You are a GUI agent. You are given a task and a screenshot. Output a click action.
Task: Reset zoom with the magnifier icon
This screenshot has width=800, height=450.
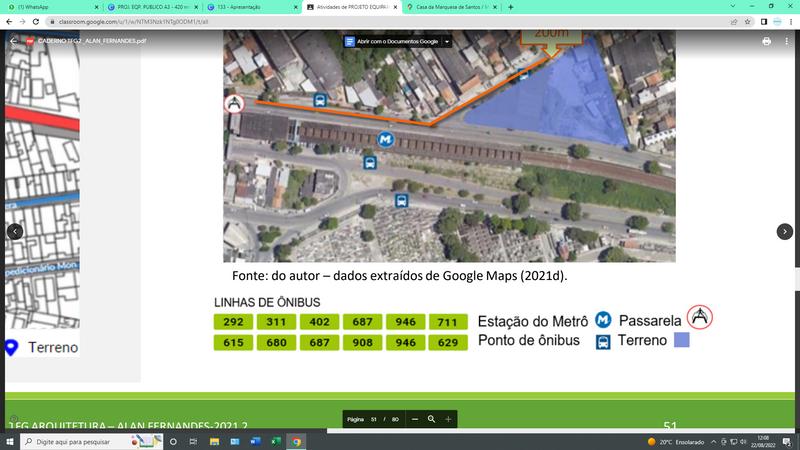[x=431, y=419]
